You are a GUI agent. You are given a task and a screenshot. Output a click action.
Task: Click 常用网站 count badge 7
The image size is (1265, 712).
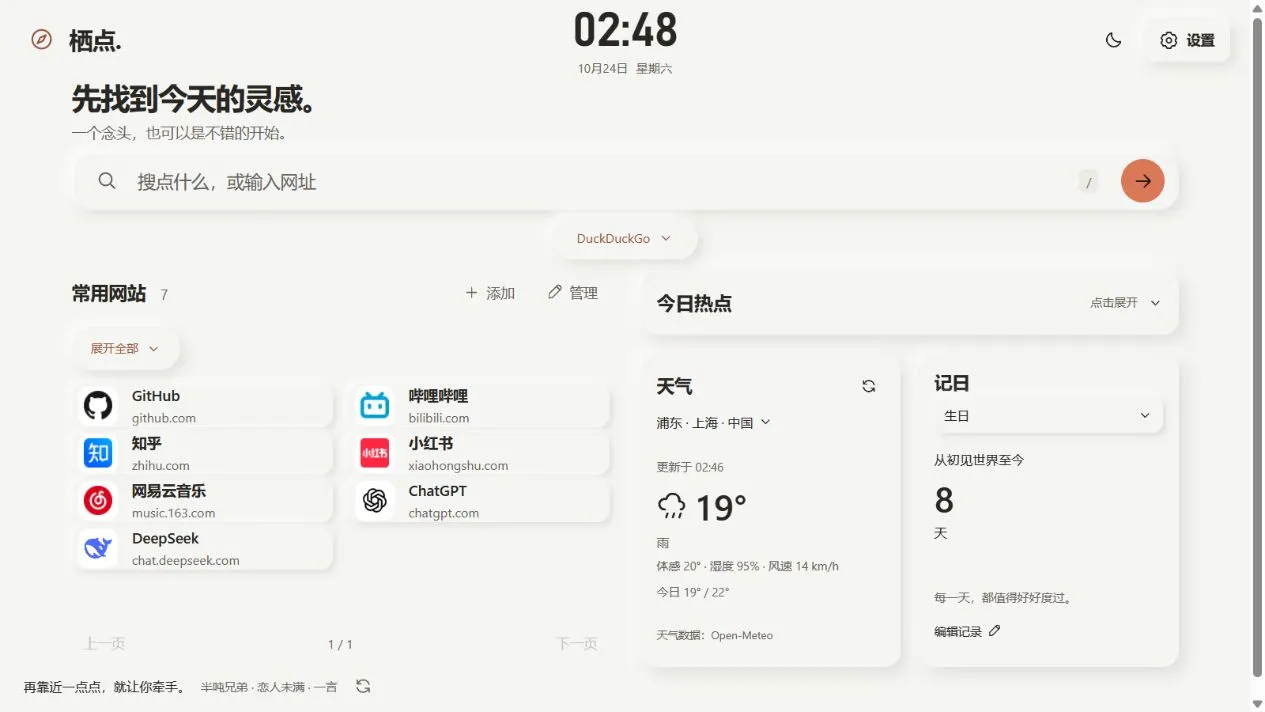click(x=164, y=294)
